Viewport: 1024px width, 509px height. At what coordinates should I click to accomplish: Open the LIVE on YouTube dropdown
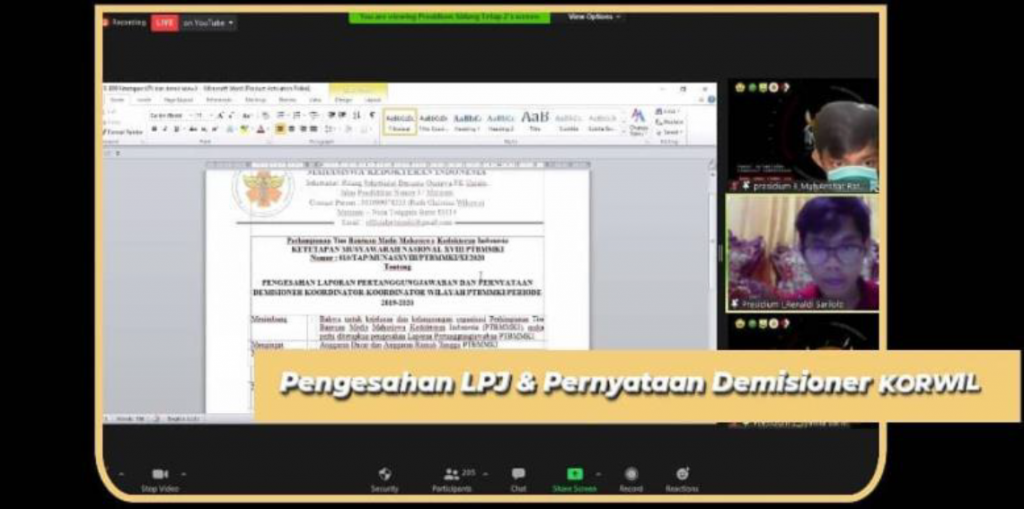coord(208,23)
